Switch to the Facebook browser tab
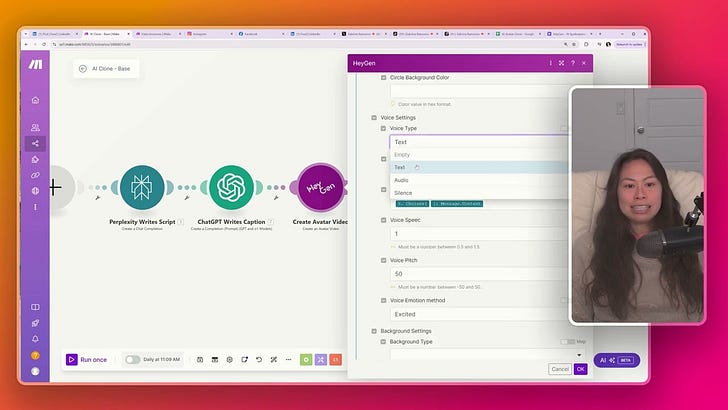 tap(260, 34)
